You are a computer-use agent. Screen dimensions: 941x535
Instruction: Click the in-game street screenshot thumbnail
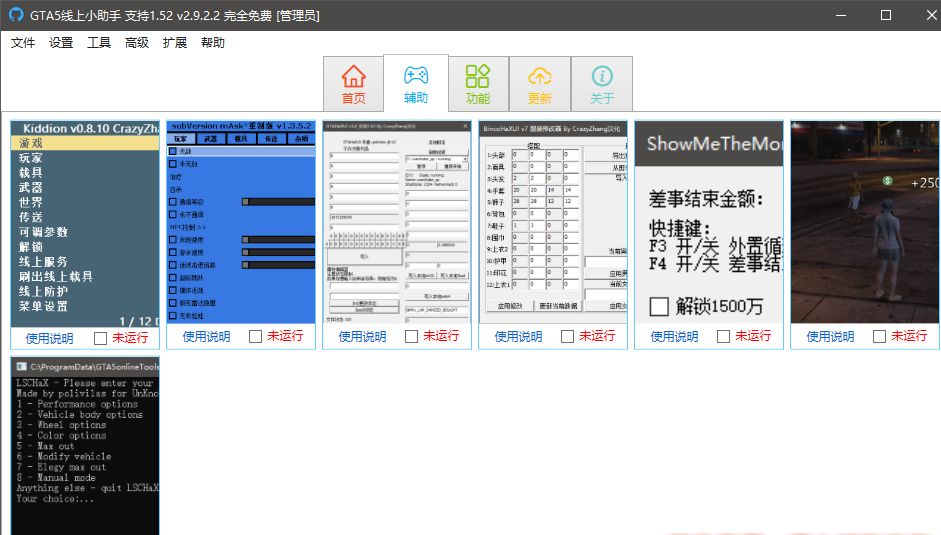coord(865,222)
